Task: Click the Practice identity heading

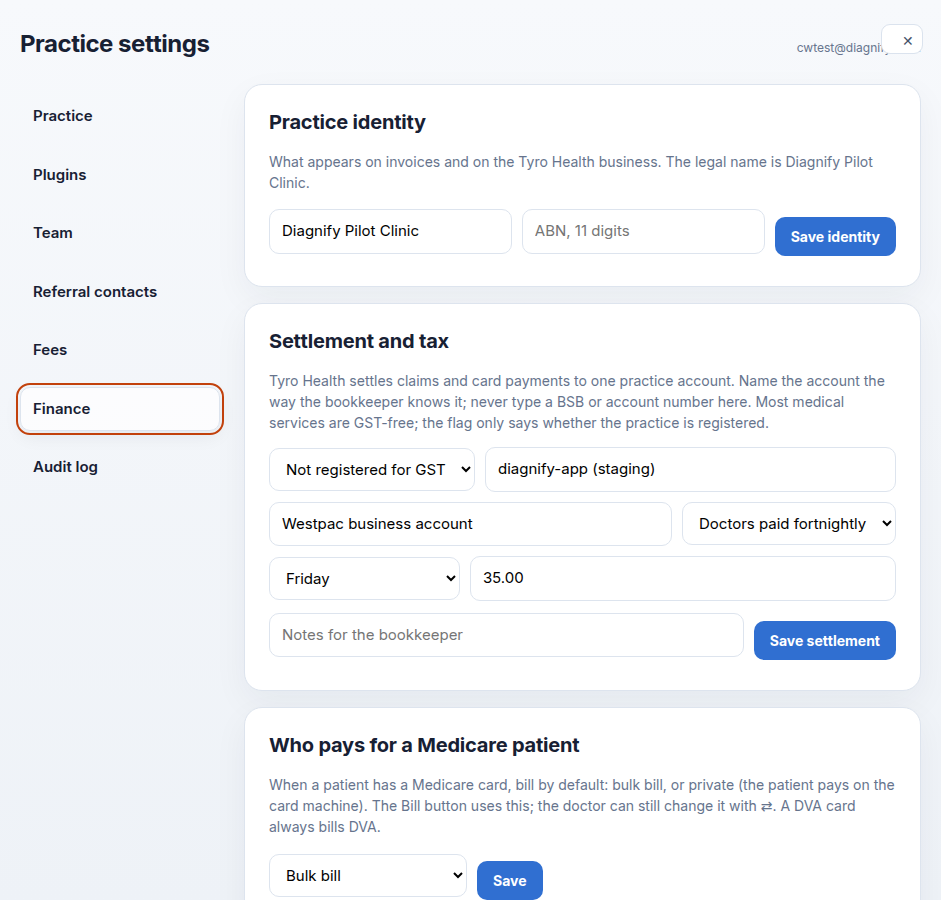Action: [347, 122]
